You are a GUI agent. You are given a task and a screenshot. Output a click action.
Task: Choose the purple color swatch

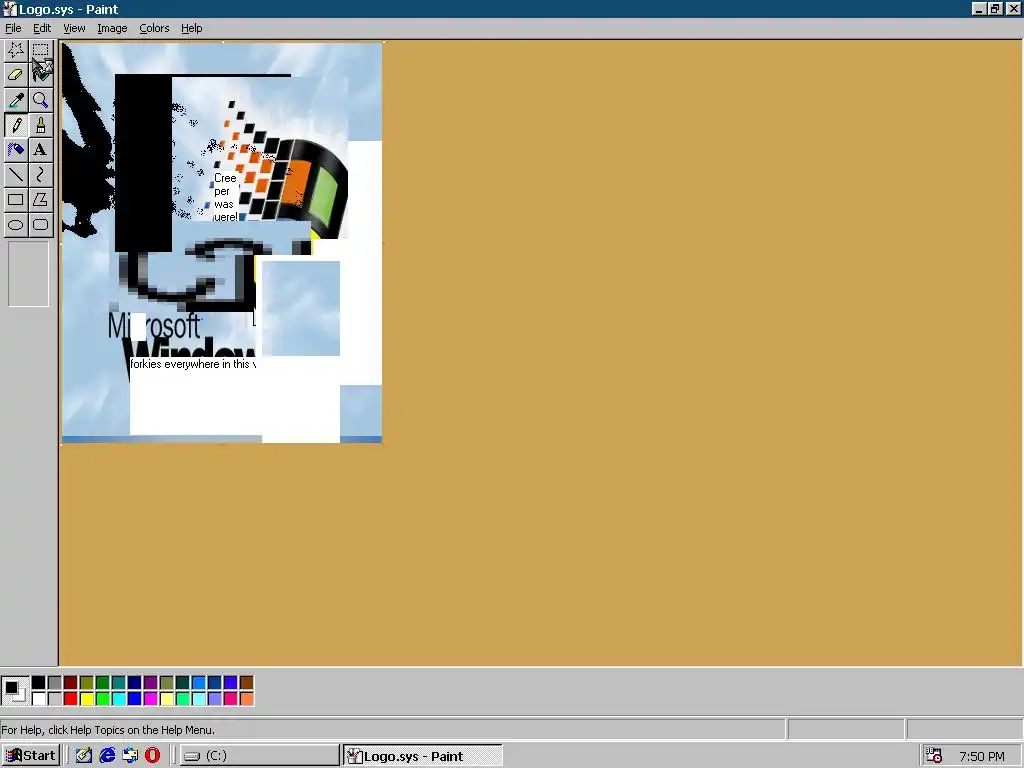[x=150, y=682]
